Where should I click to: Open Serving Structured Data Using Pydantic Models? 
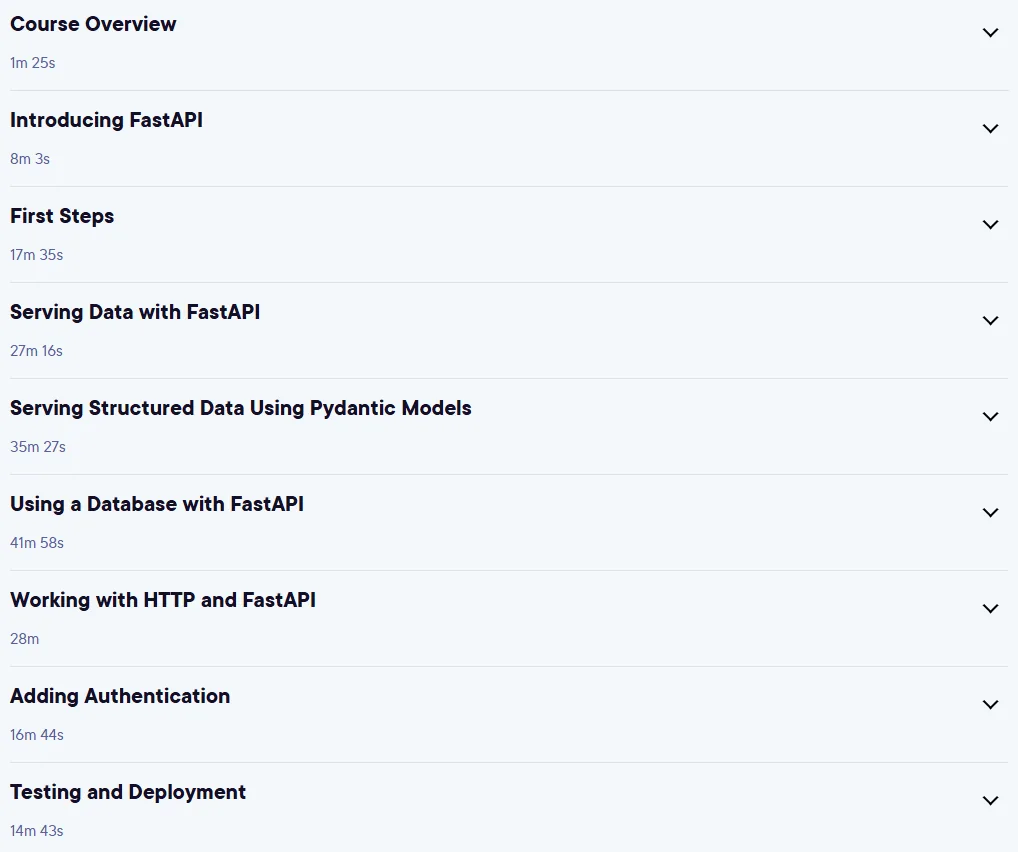241,408
